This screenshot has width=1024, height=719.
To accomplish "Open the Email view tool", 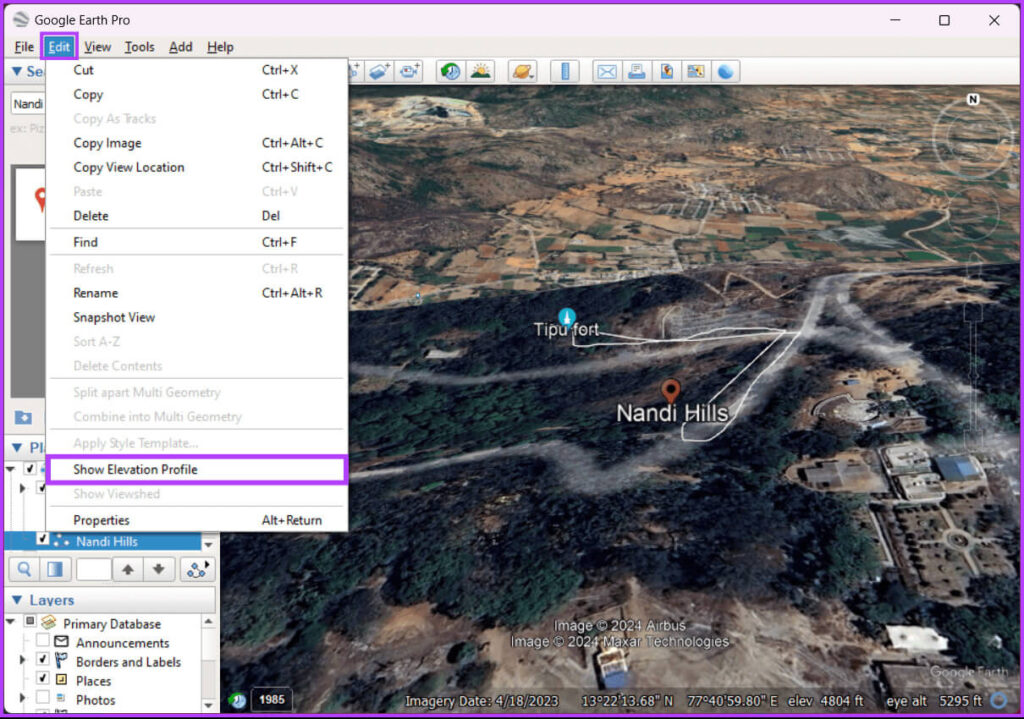I will (x=609, y=71).
